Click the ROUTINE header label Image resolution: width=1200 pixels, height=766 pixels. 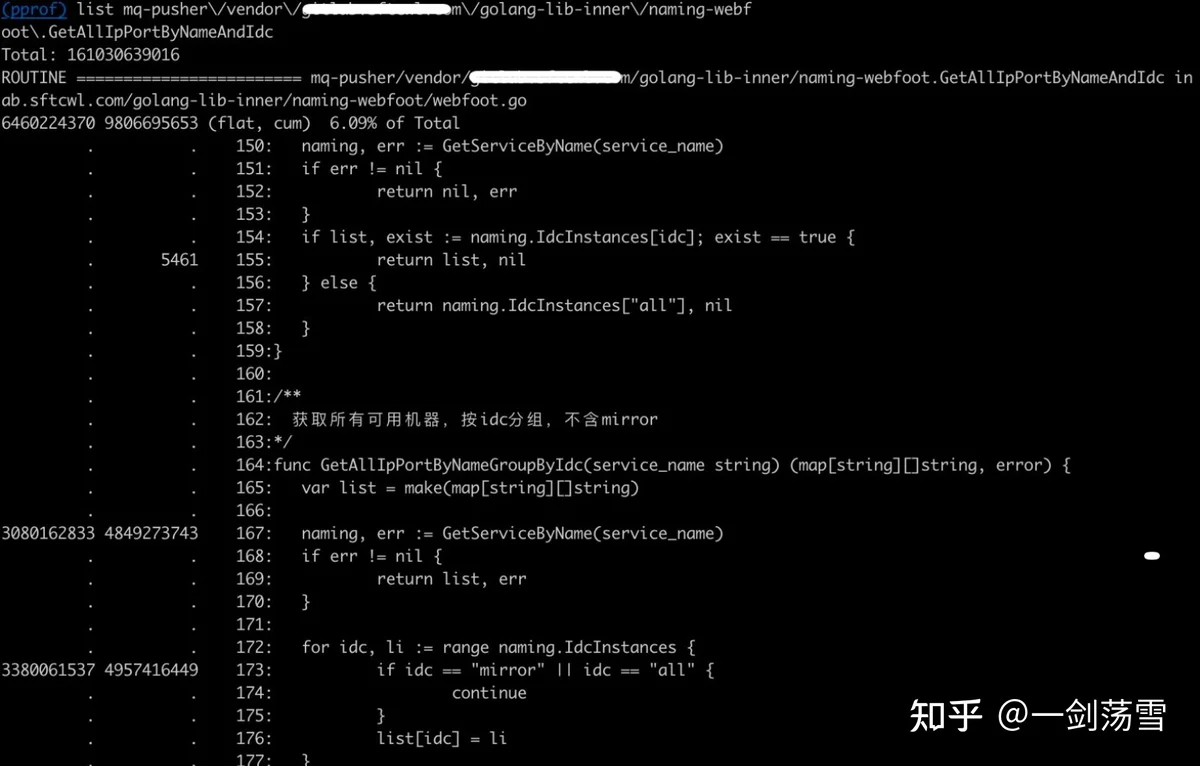34,78
